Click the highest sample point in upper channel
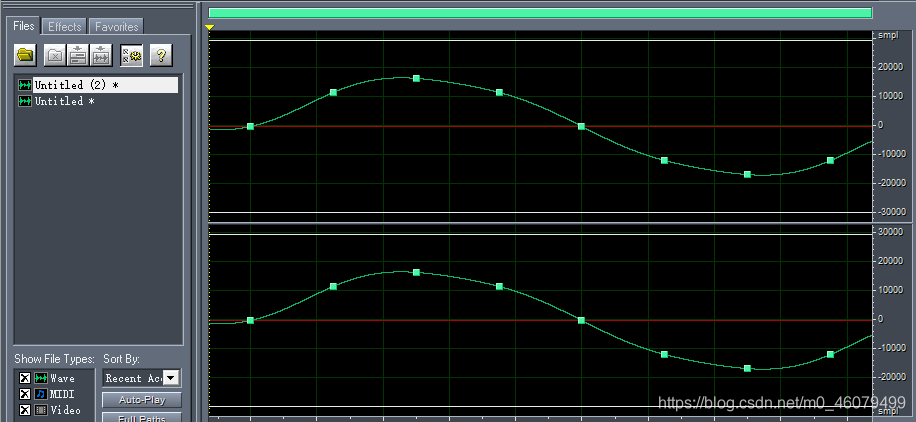The image size is (916, 422). pos(417,78)
